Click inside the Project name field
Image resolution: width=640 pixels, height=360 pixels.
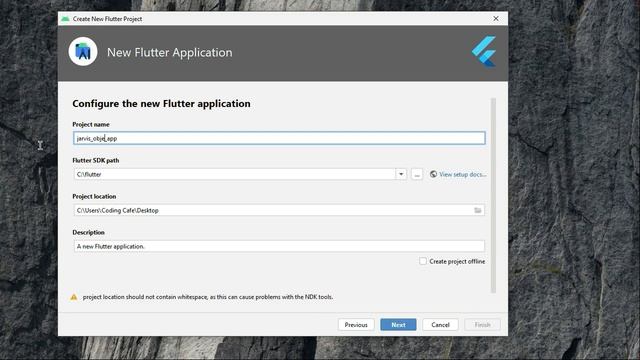(x=279, y=138)
